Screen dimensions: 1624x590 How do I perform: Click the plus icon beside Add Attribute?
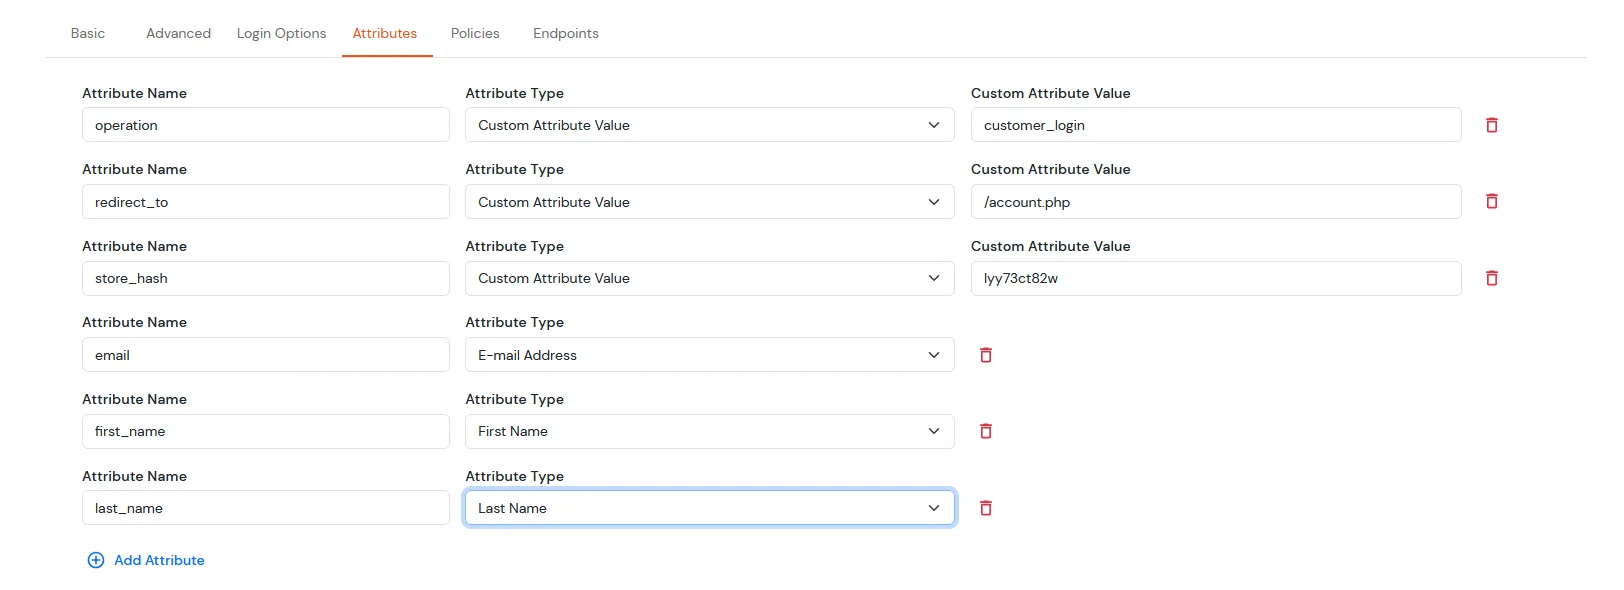pos(96,560)
